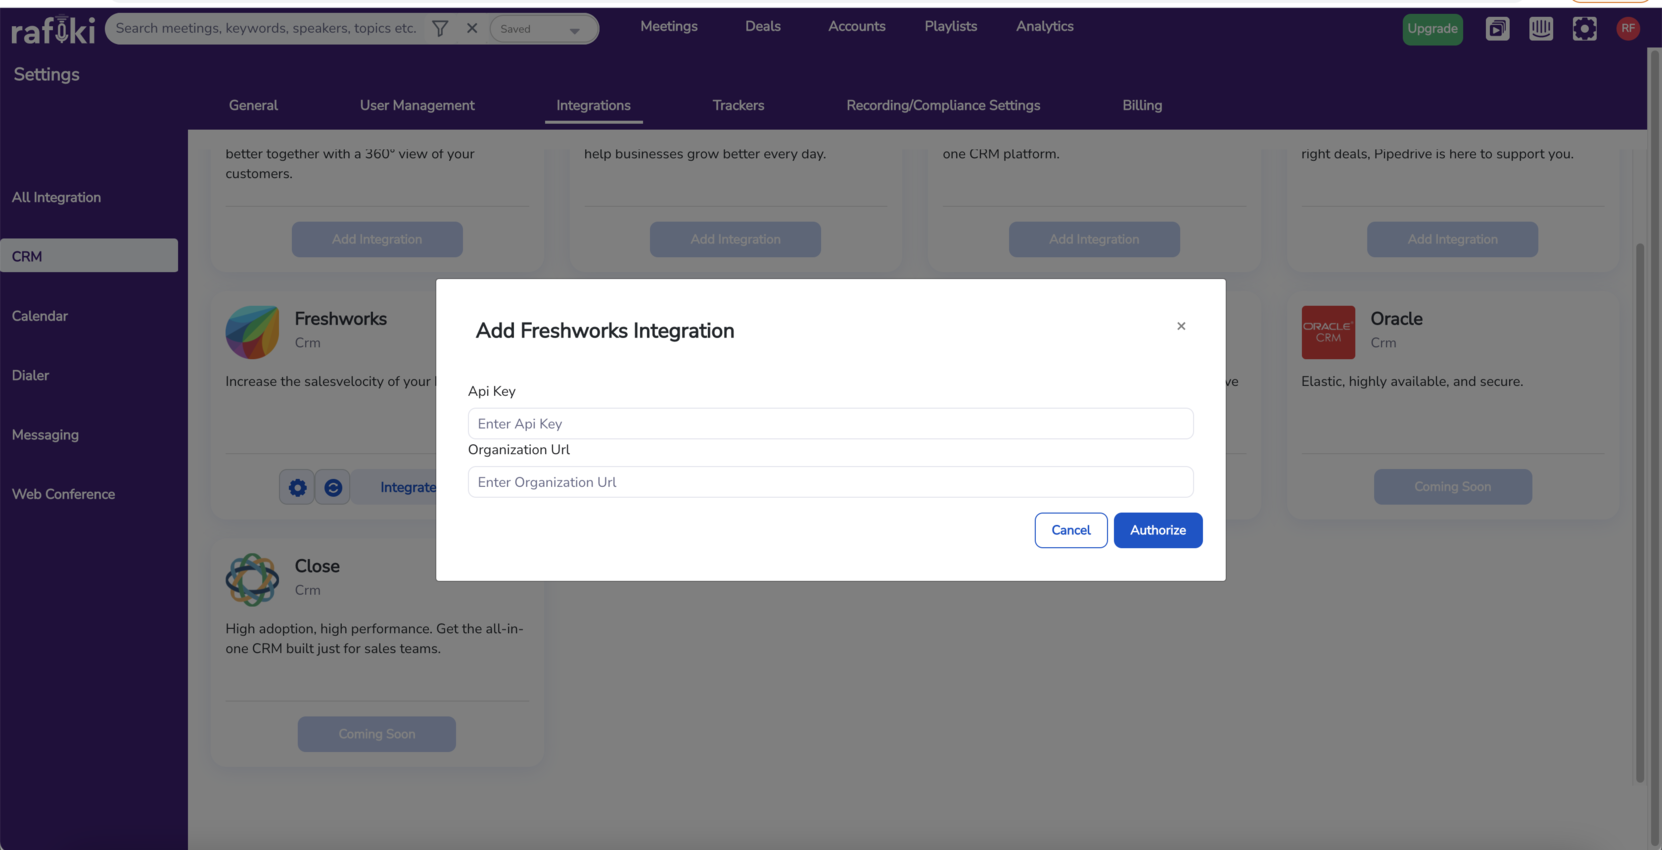Click the Api Key input field
Image resolution: width=1662 pixels, height=850 pixels.
pyautogui.click(x=830, y=424)
